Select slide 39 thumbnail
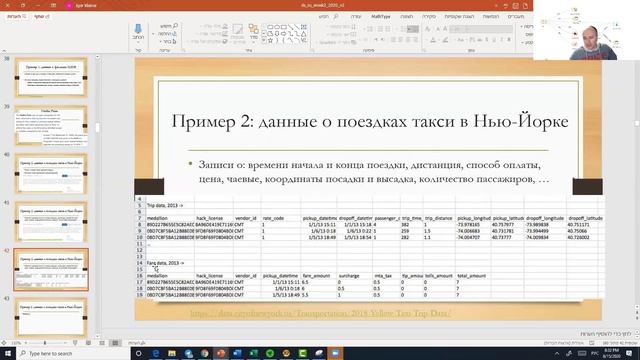This screenshot has height=360, width=640. 51,125
